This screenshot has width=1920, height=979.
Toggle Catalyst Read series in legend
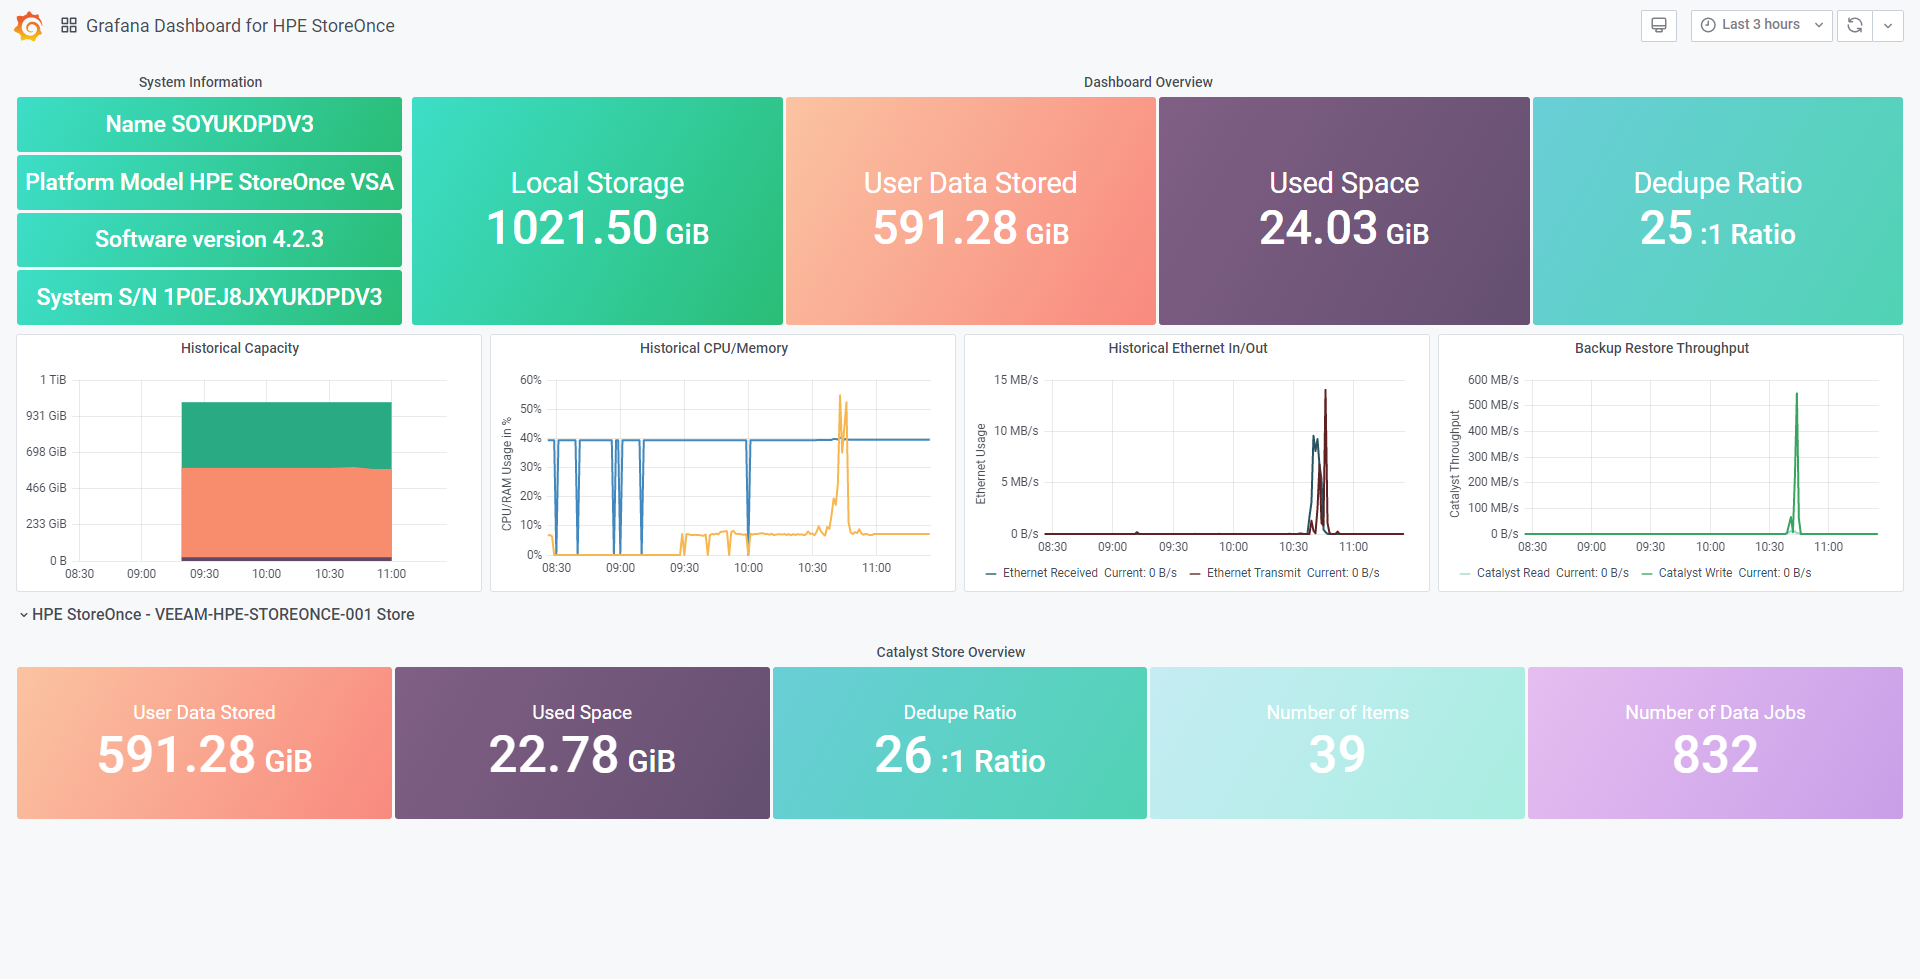click(1513, 573)
